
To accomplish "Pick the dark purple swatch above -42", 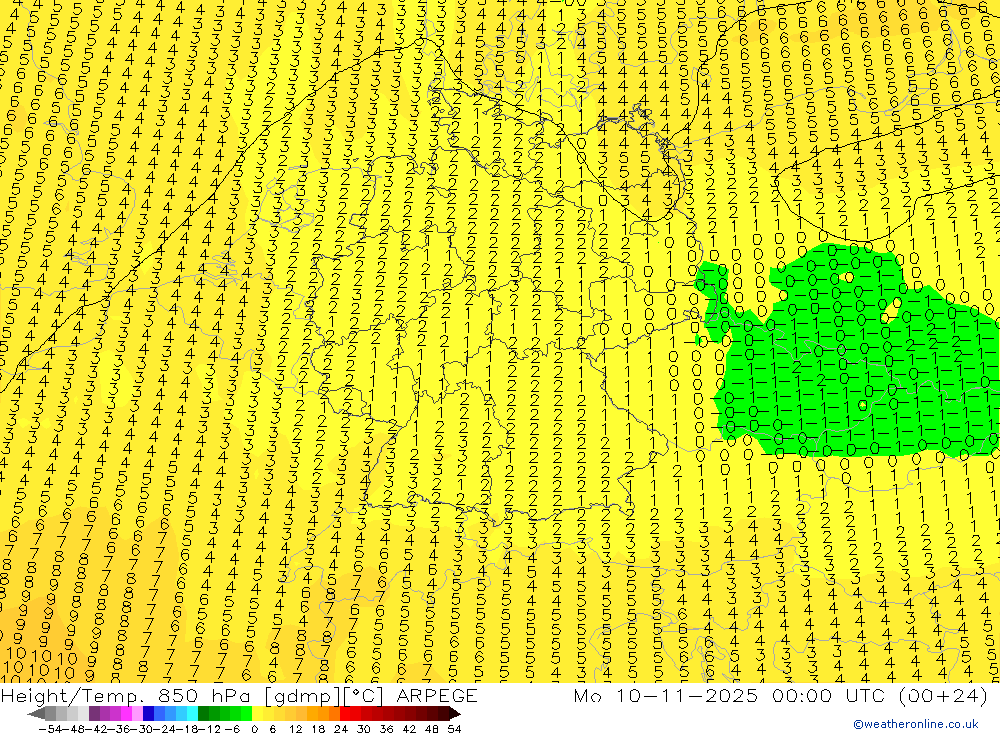I will point(94,714).
